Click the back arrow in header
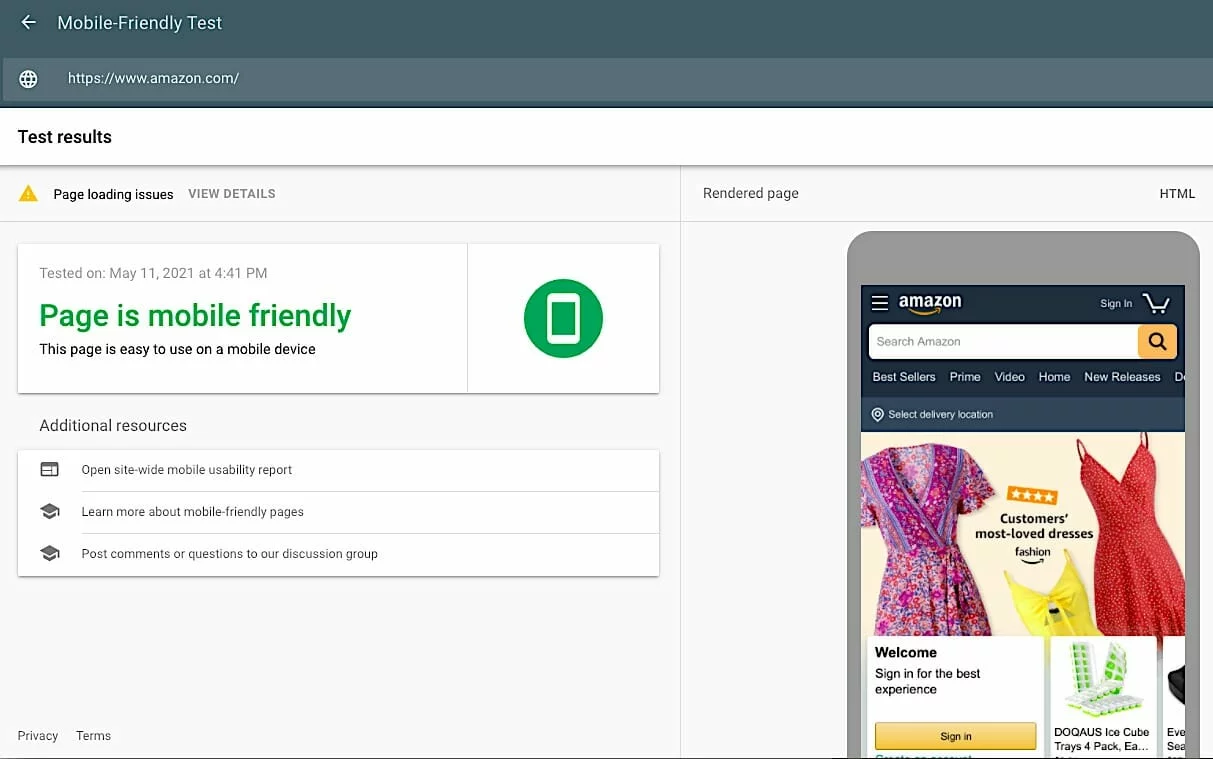1213x759 pixels. pyautogui.click(x=28, y=22)
